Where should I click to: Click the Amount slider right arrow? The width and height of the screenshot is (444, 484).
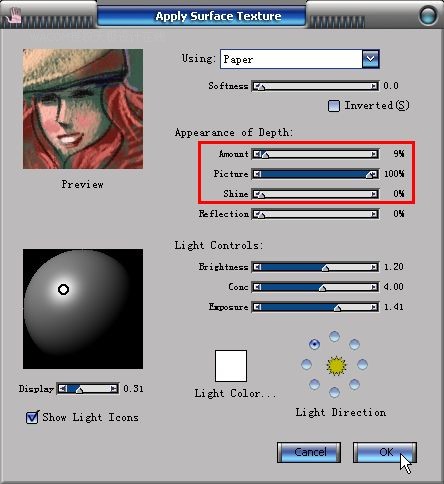tap(374, 154)
